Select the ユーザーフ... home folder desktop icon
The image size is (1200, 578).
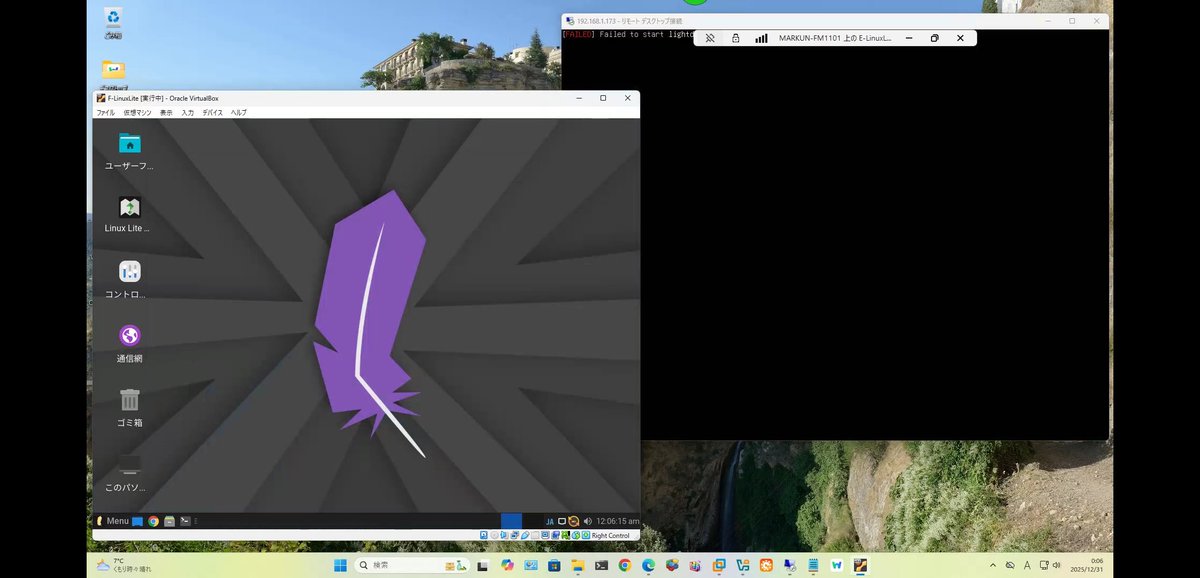point(130,151)
